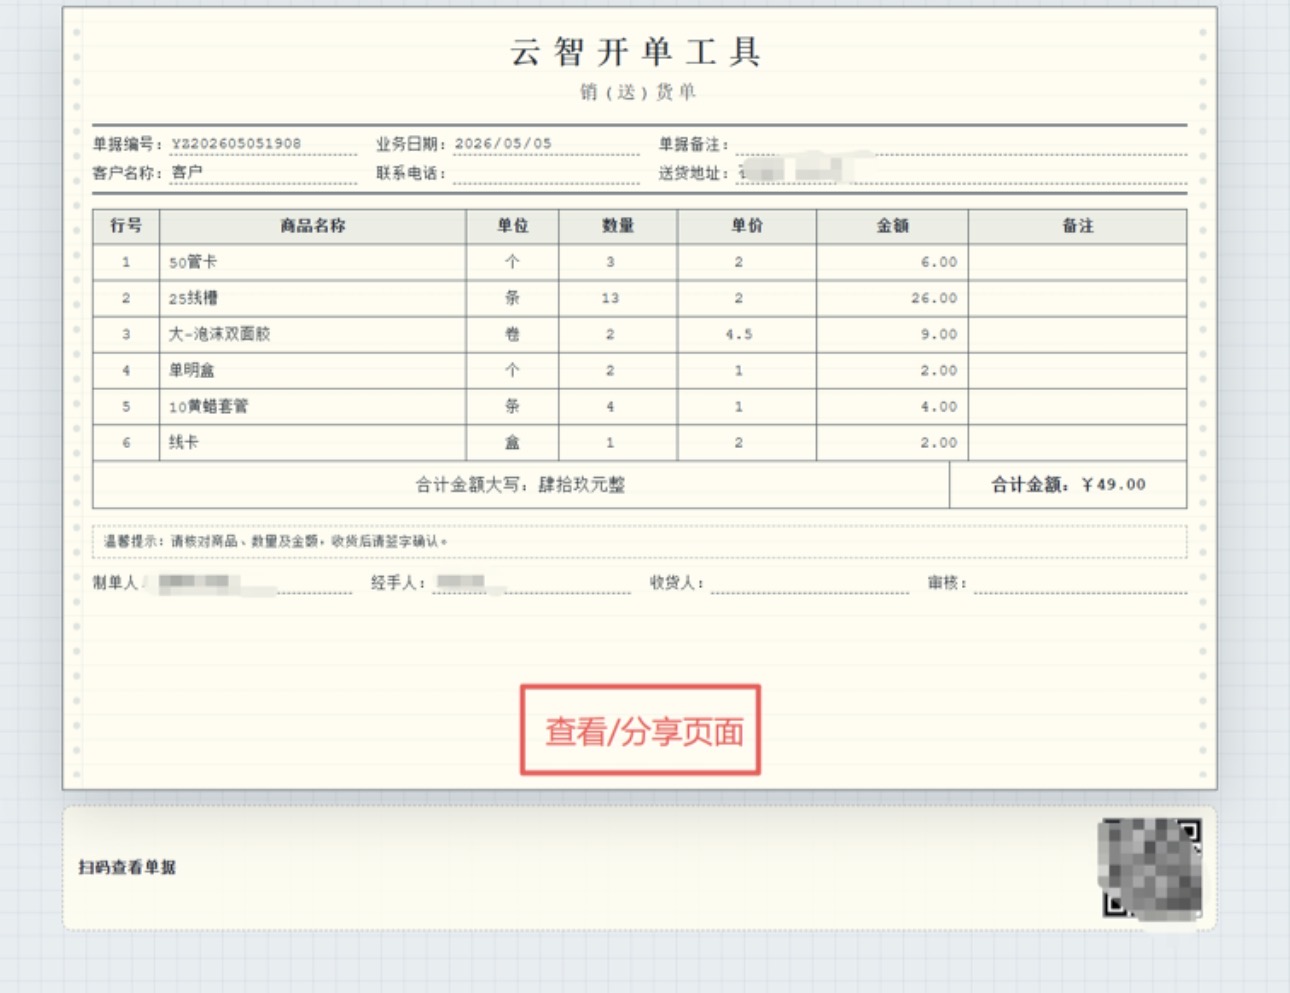
Task: Click the 单据备注 blank line
Action: (x=961, y=145)
